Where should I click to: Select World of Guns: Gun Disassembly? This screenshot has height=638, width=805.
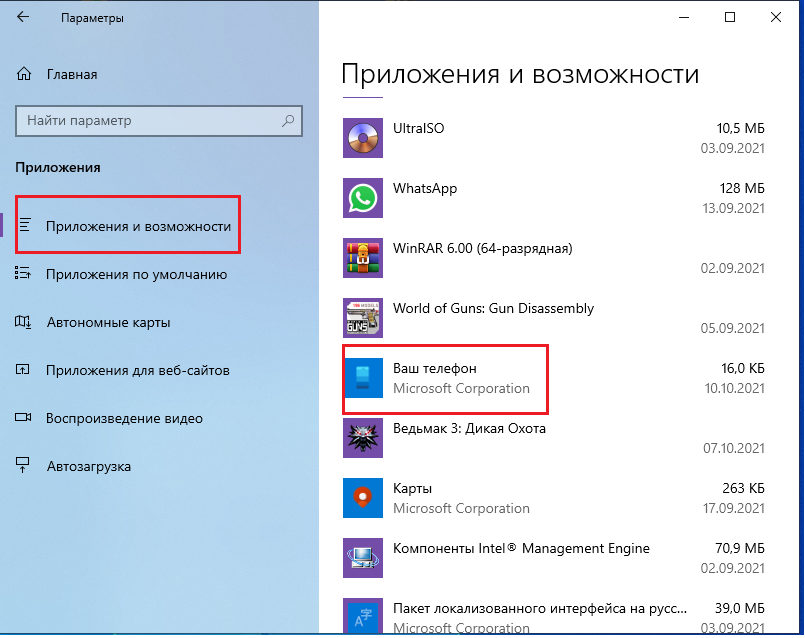[x=493, y=308]
